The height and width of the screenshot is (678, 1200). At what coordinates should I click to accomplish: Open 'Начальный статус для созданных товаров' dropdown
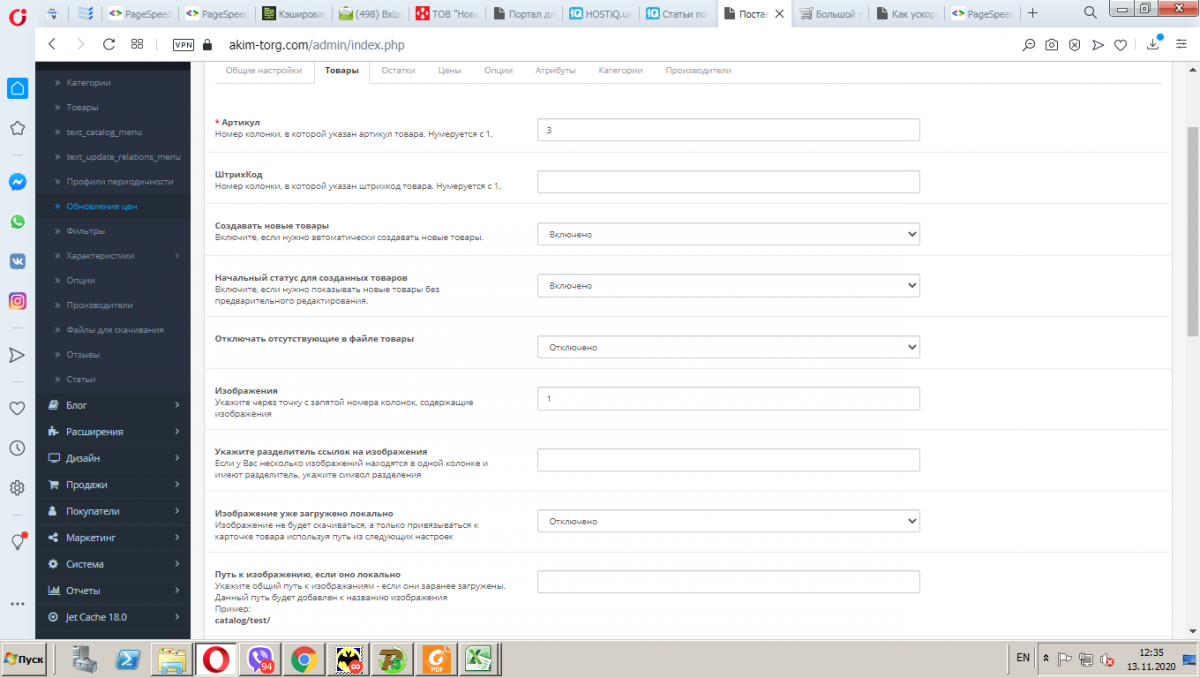pyautogui.click(x=728, y=286)
